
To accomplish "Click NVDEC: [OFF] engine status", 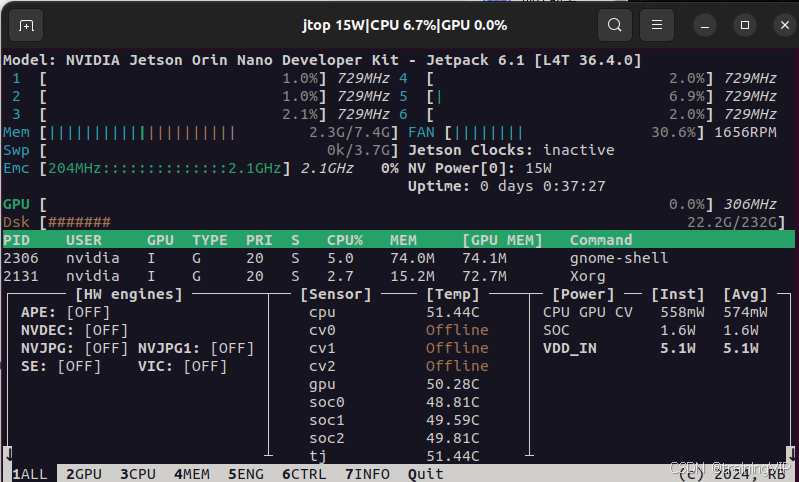I will click(74, 330).
